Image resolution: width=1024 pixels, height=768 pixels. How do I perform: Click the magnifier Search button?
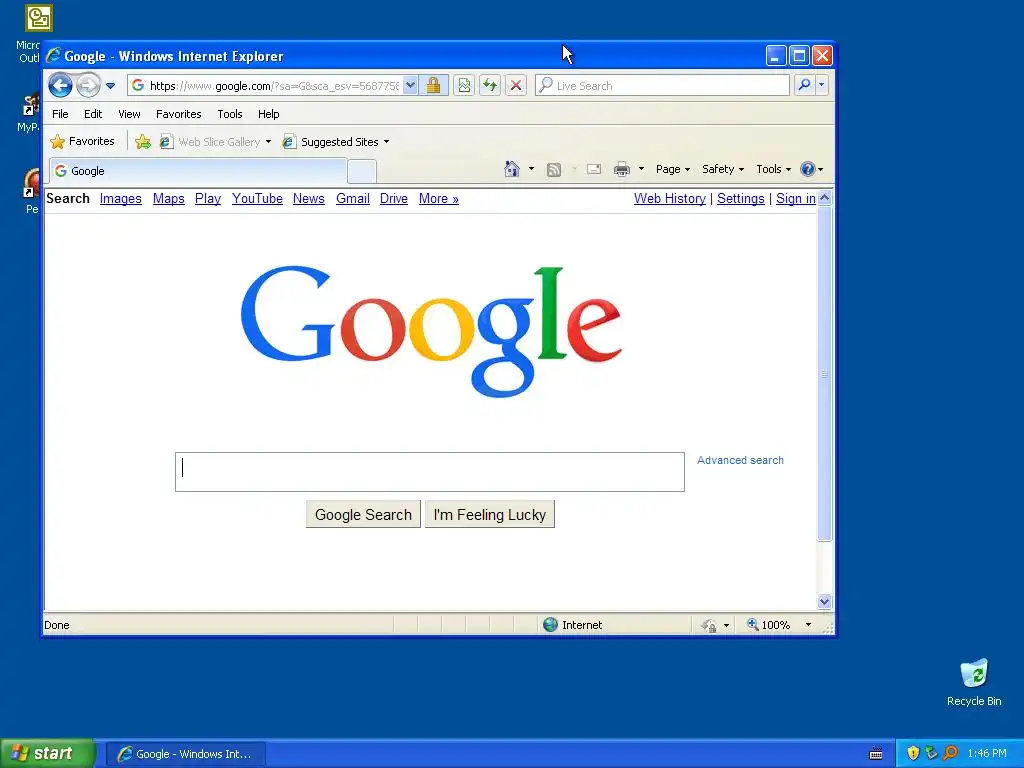[805, 86]
